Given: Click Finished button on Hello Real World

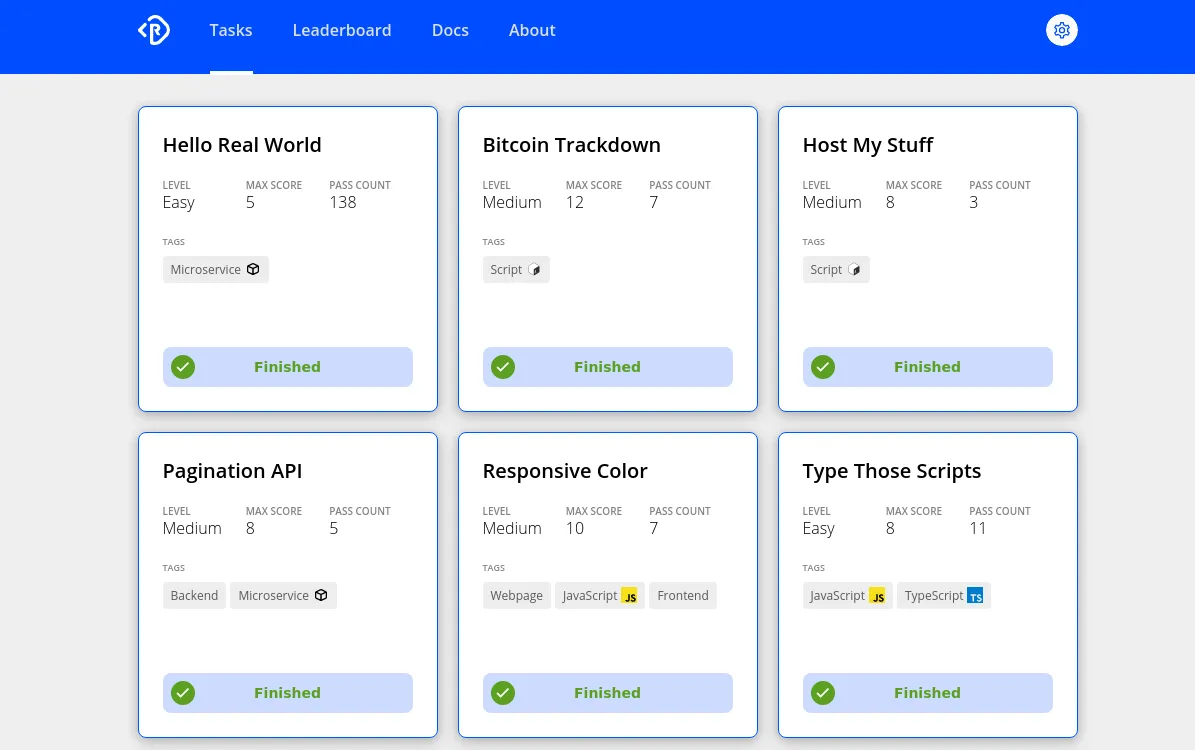Looking at the screenshot, I should [287, 367].
